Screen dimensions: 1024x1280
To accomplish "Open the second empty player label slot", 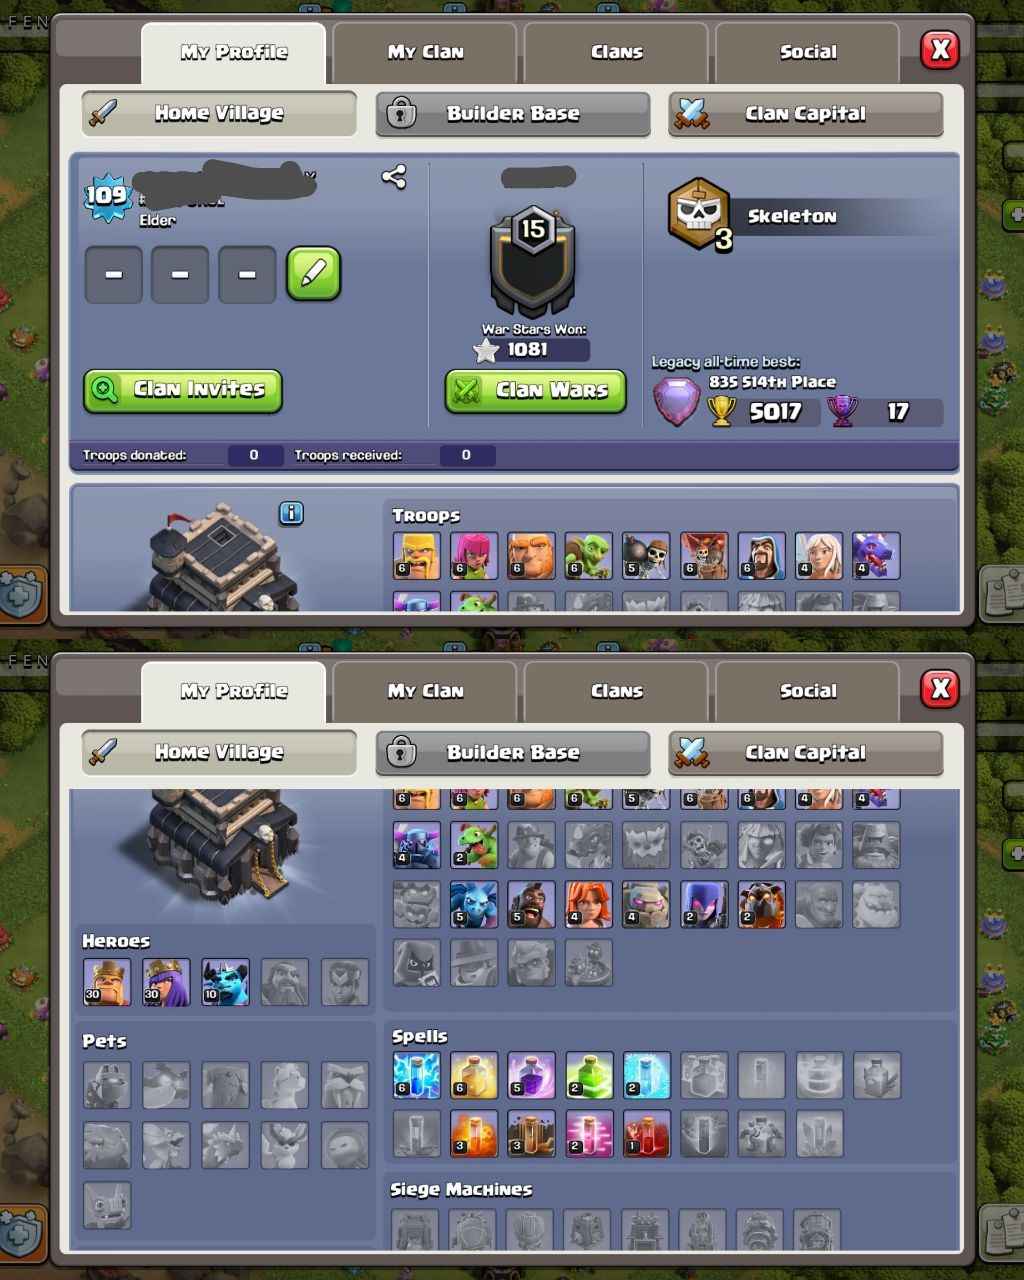I will (180, 274).
